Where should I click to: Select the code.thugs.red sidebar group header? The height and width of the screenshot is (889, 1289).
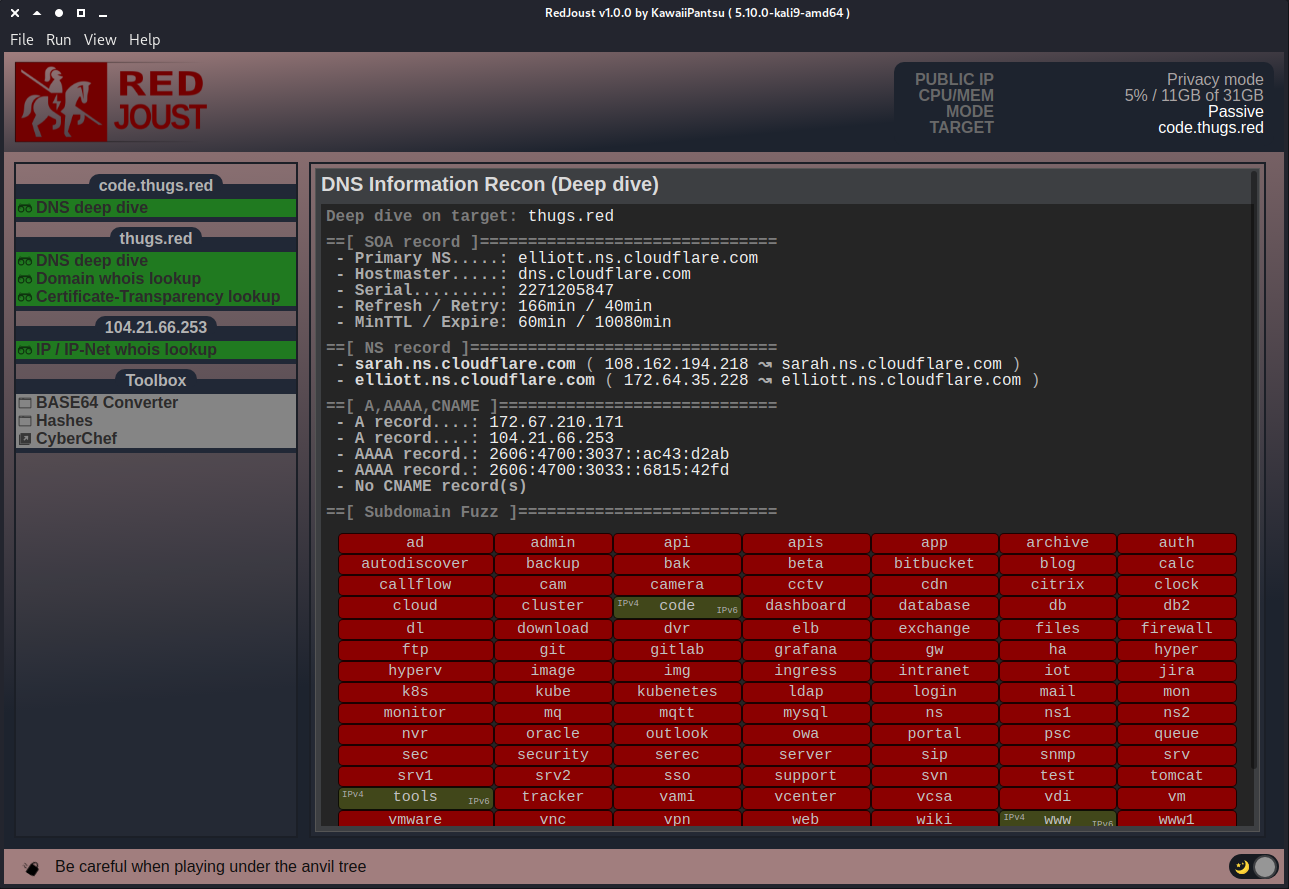tap(156, 185)
